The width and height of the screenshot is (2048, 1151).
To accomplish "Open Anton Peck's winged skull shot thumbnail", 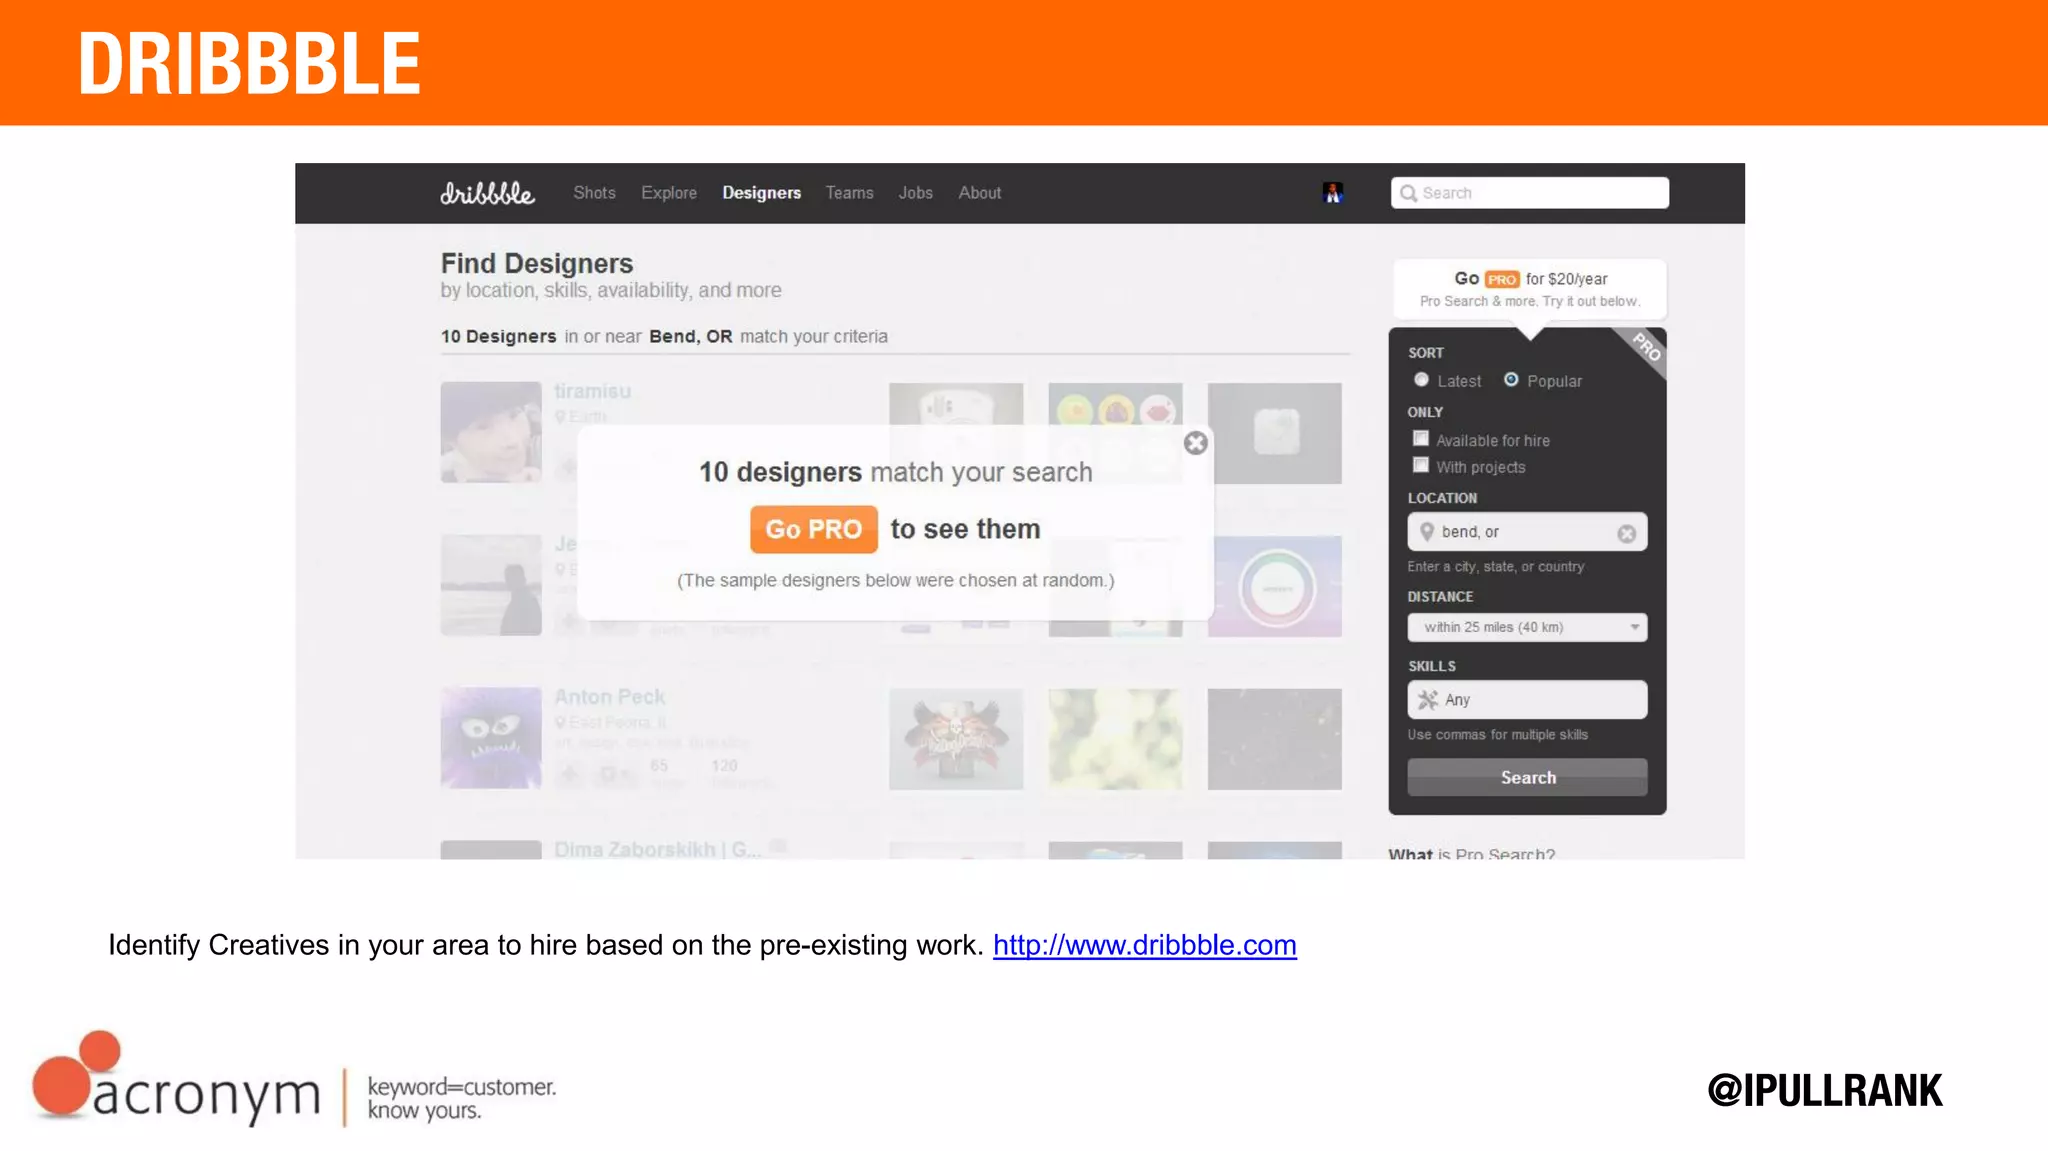I will tap(956, 739).
